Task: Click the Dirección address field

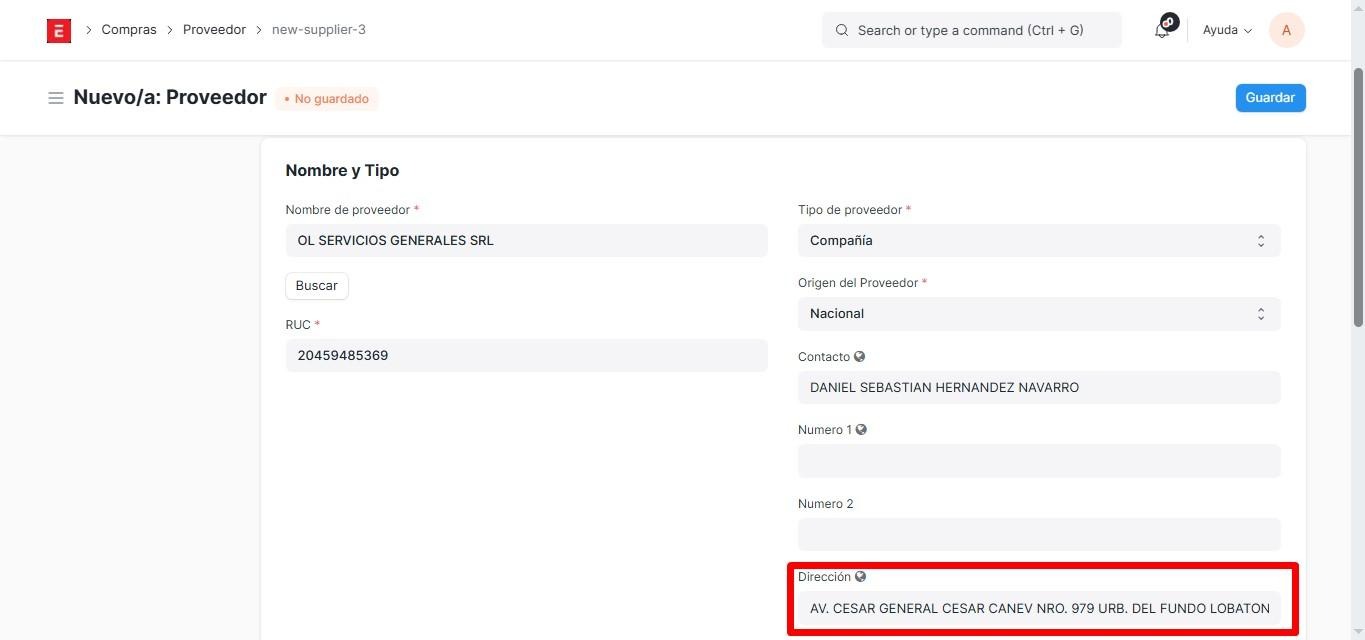Action: point(1038,608)
